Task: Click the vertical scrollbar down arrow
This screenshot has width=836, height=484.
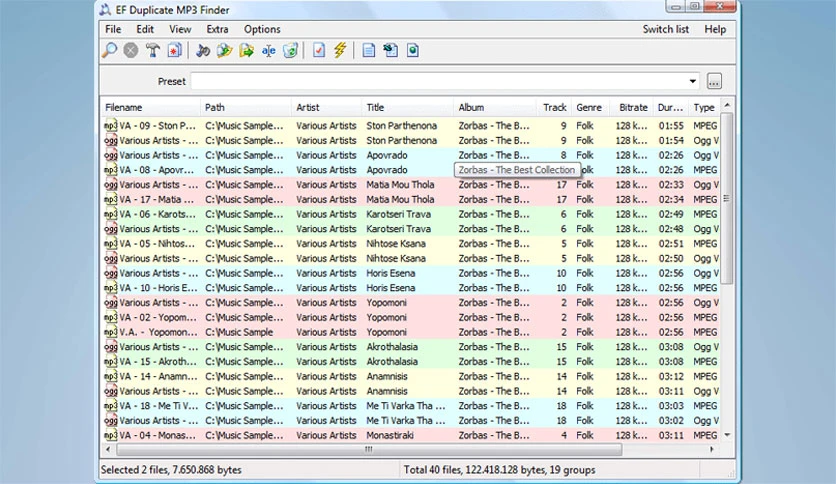Action: click(x=727, y=435)
